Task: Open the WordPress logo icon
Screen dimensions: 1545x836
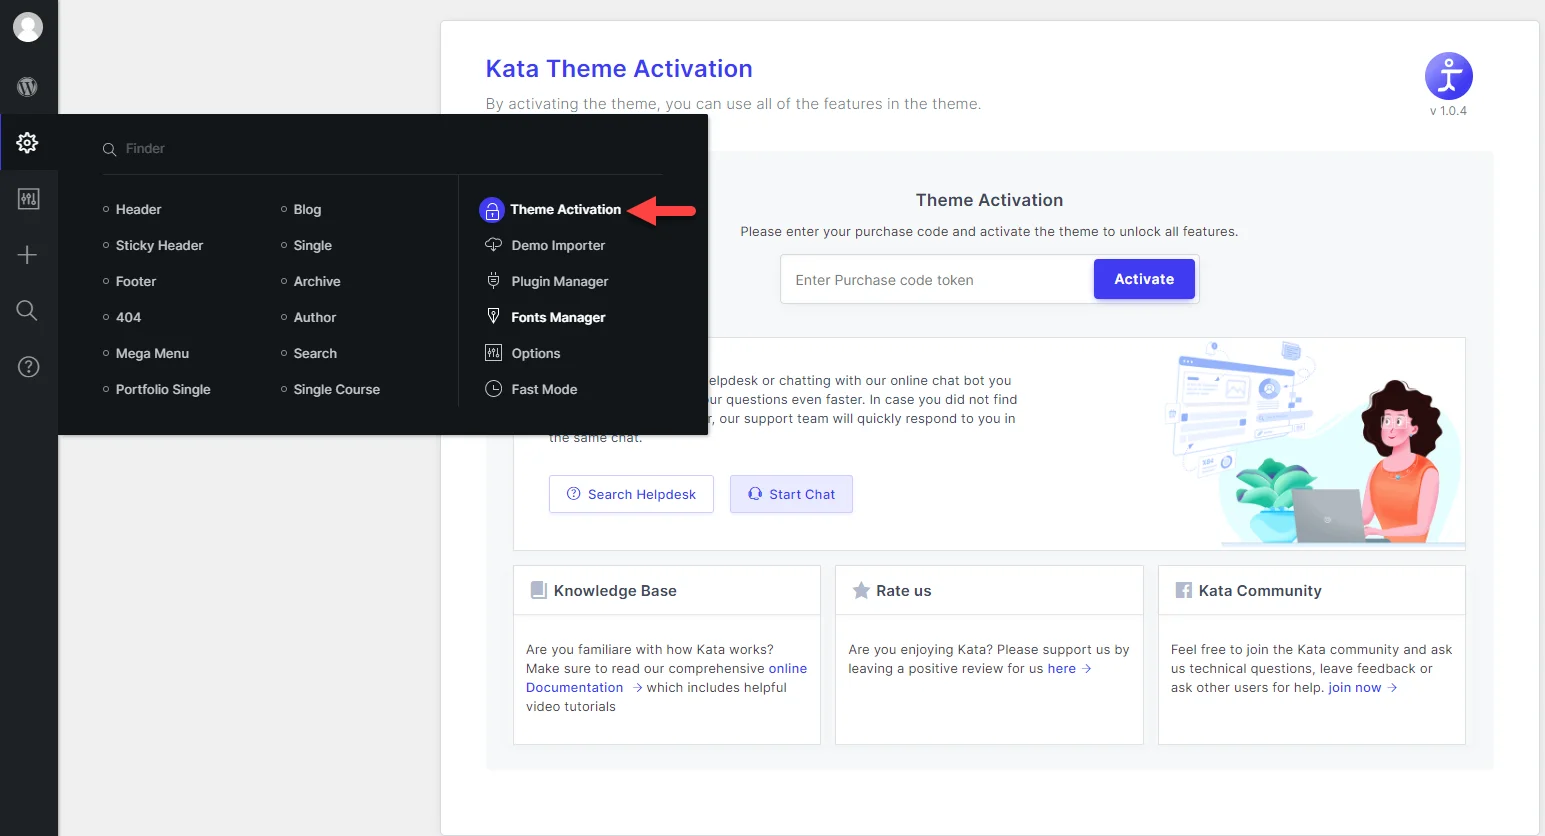Action: click(x=28, y=87)
